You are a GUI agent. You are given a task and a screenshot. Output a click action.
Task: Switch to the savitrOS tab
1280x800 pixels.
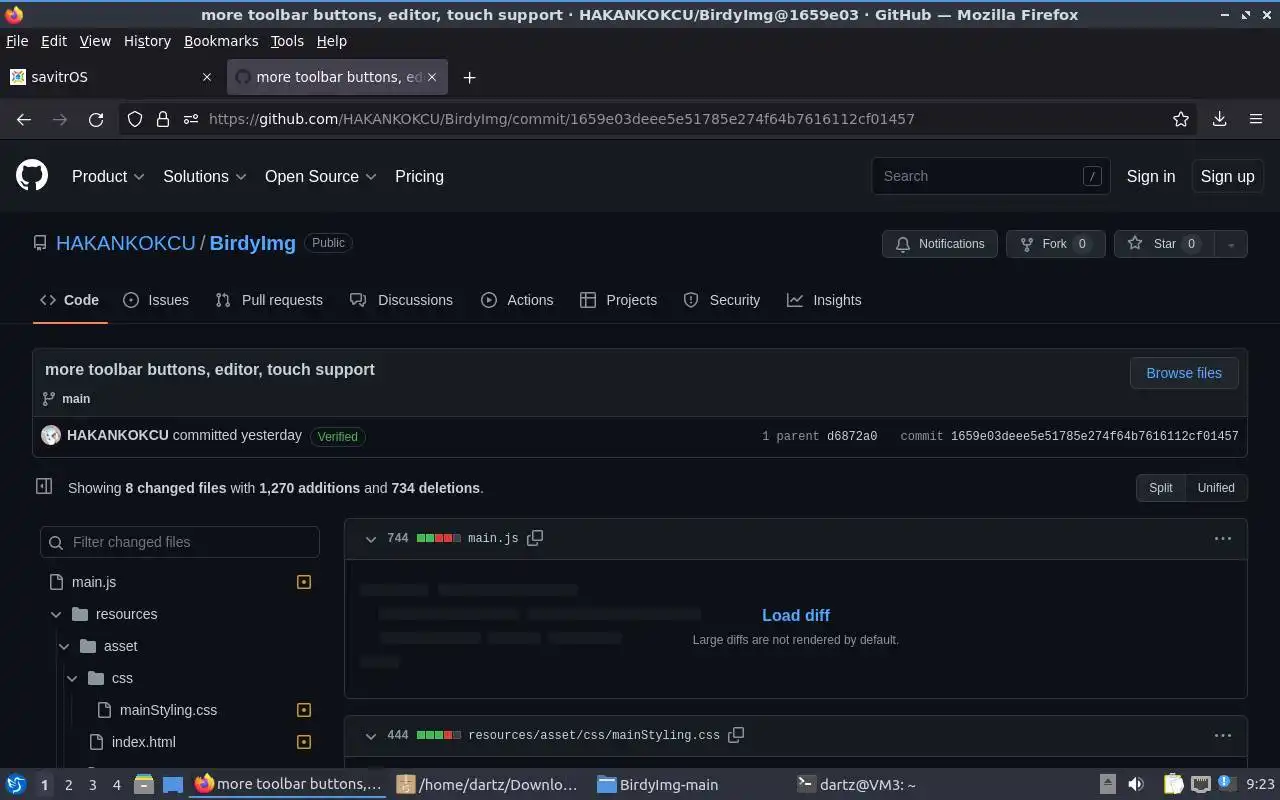click(110, 77)
